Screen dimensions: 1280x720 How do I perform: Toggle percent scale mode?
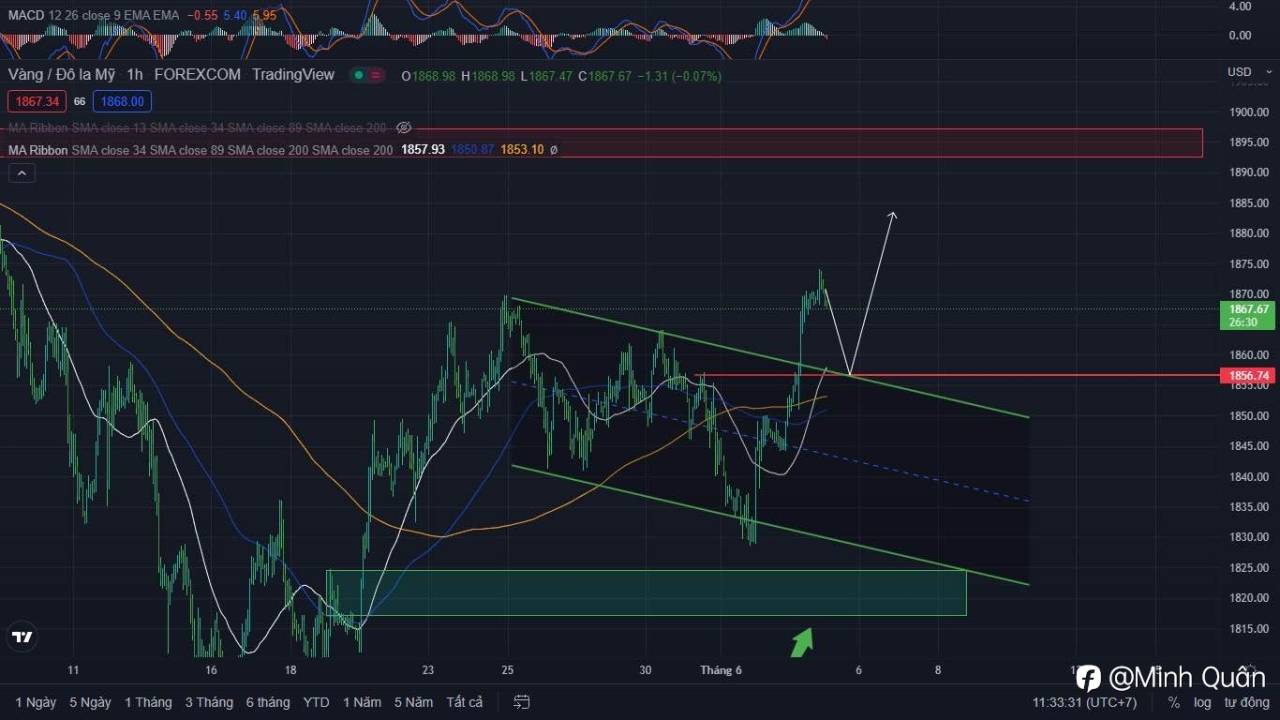(1174, 702)
